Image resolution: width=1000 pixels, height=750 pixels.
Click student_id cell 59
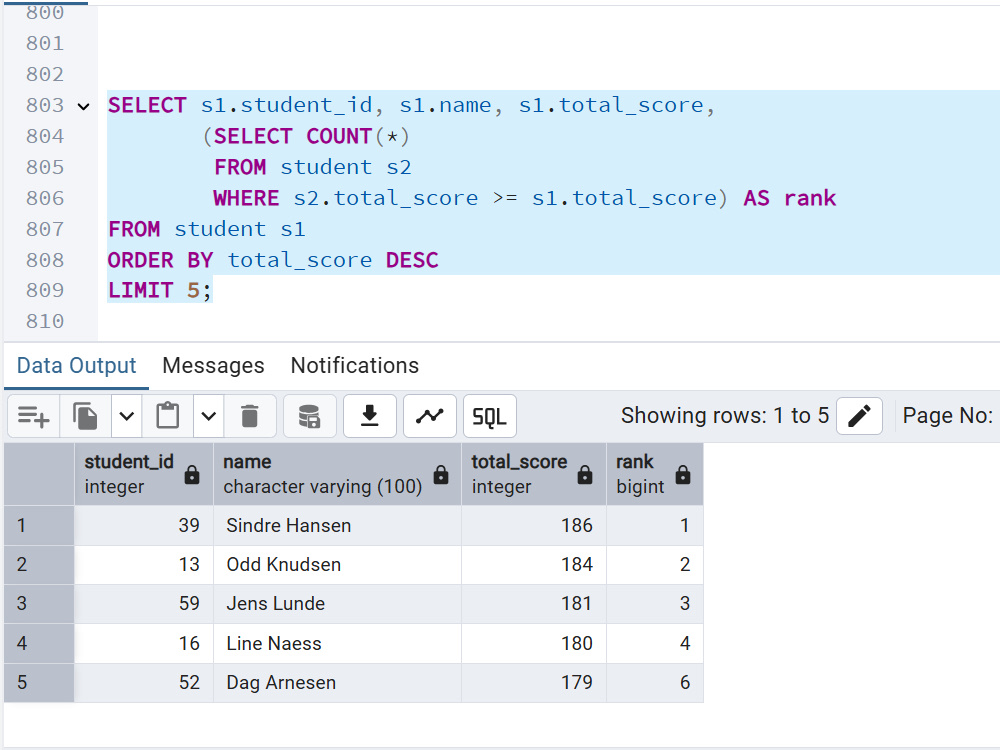143,603
